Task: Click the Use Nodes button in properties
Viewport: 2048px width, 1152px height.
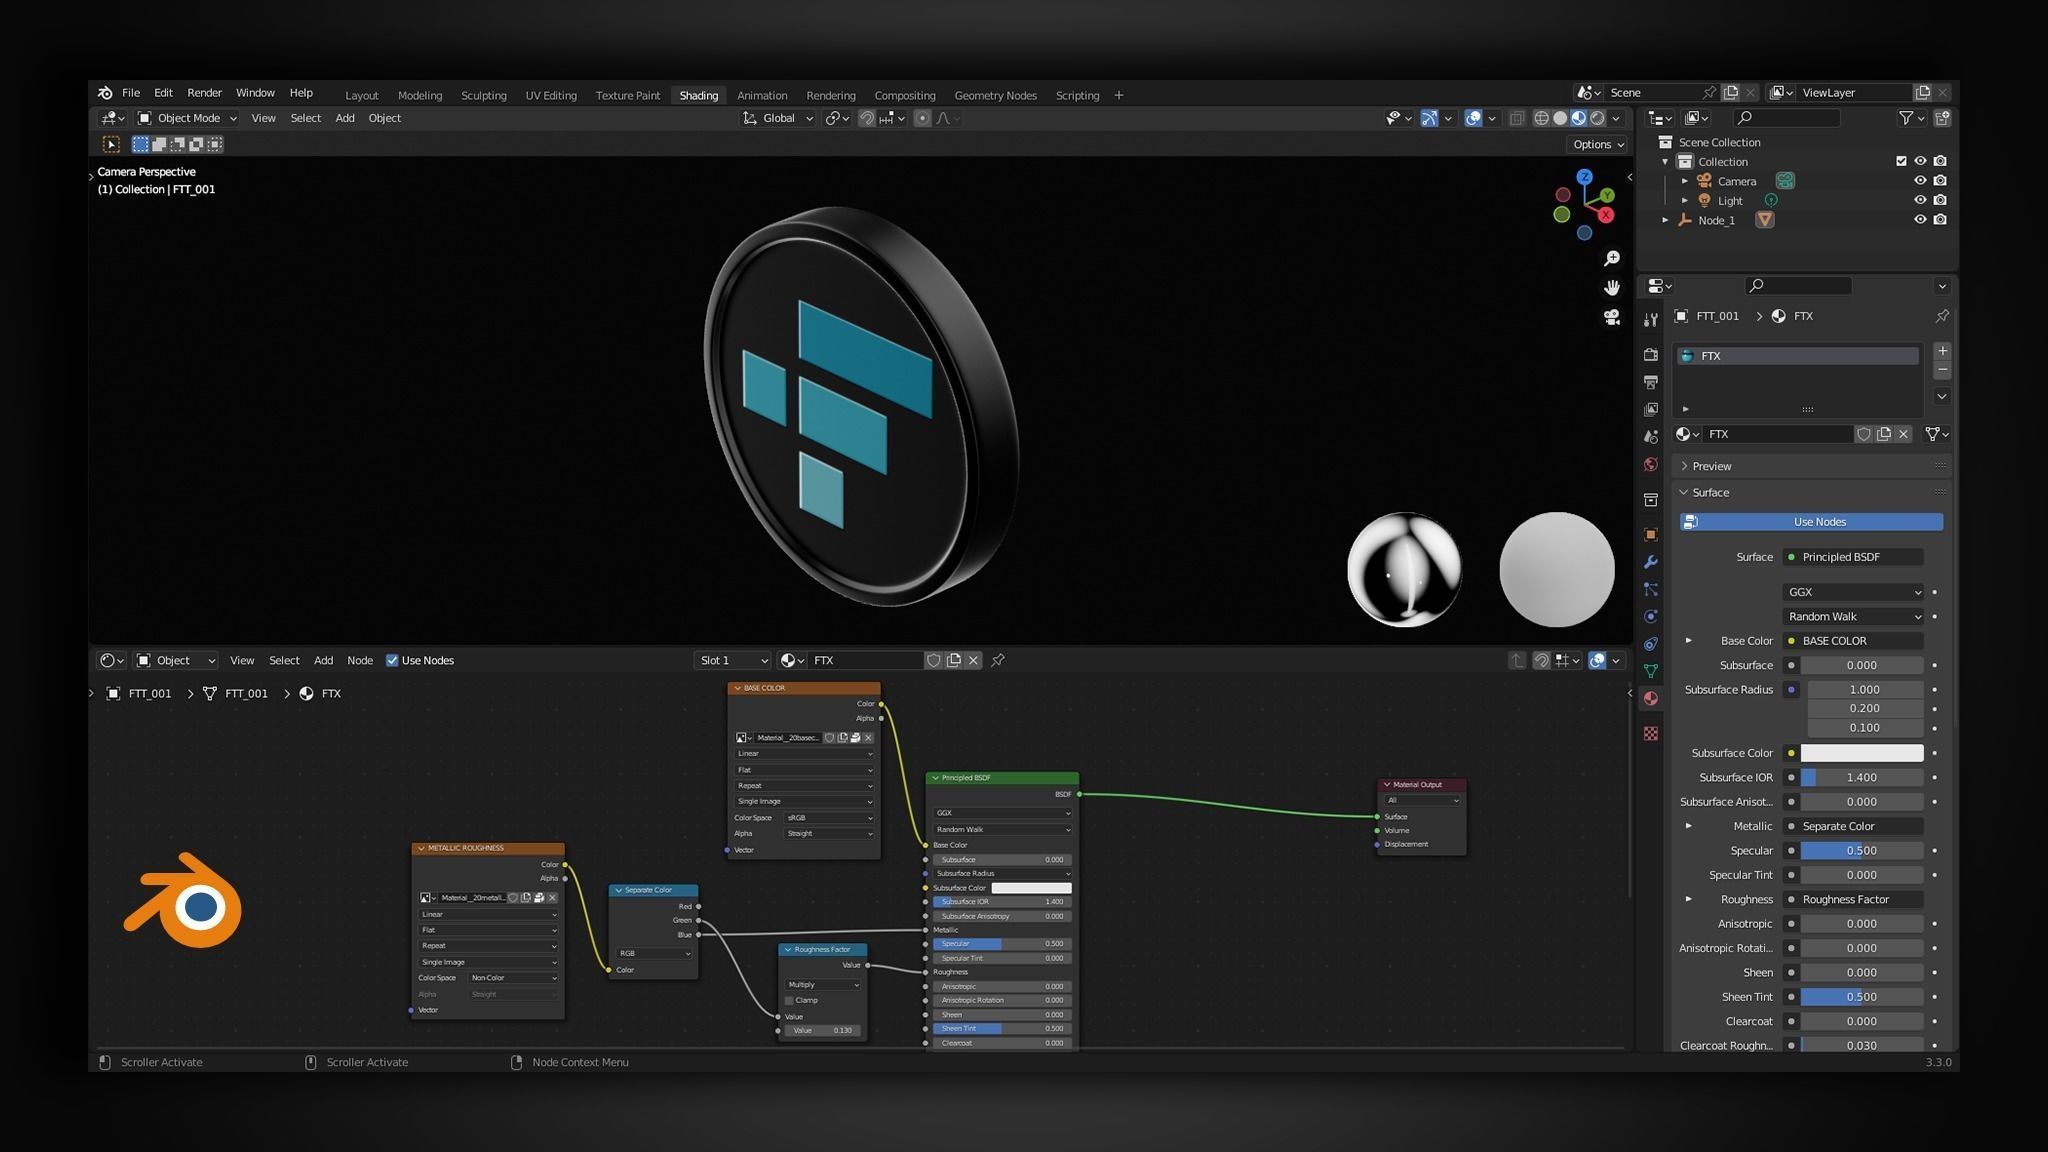Action: (1812, 522)
